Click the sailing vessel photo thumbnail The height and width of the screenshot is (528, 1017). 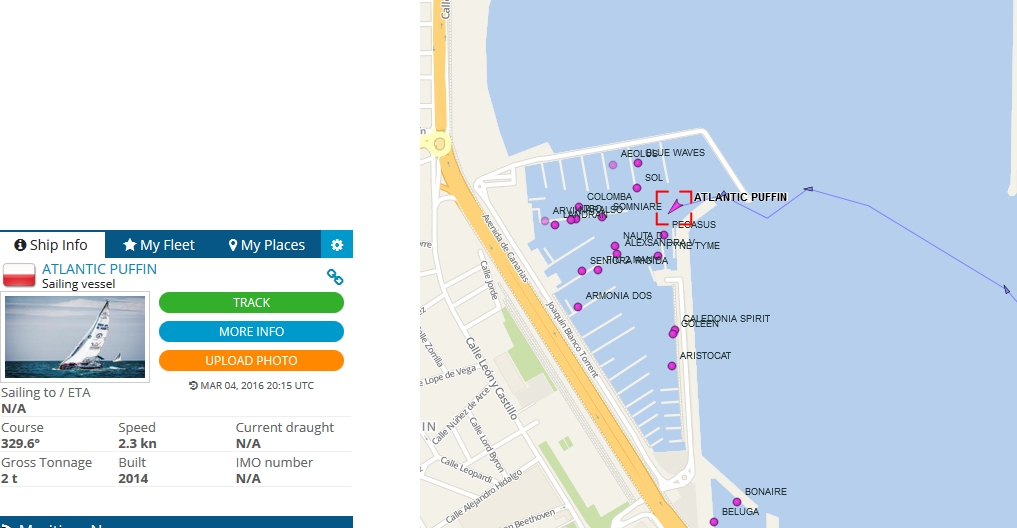[x=75, y=336]
